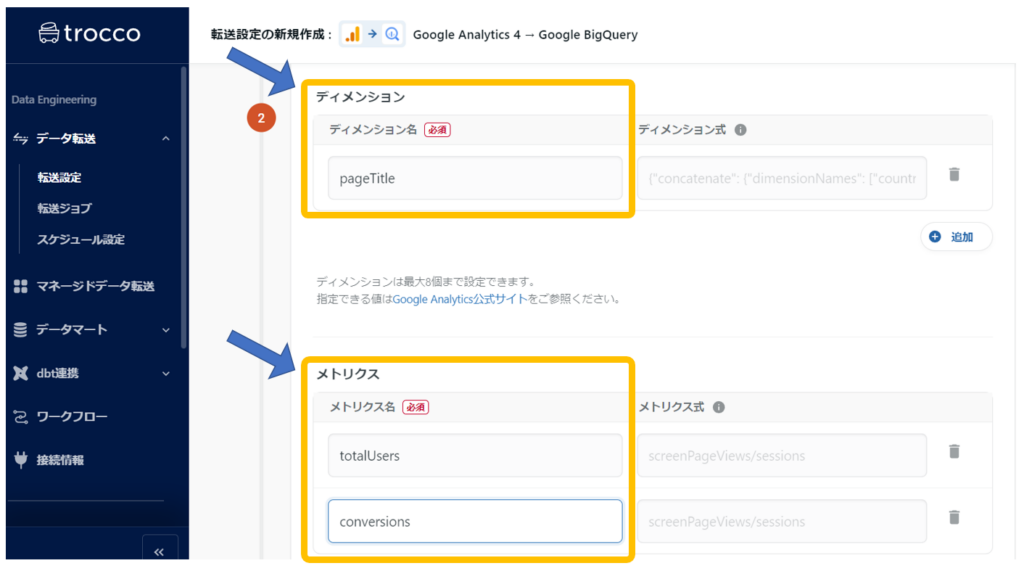Screen dimensions: 1024x571
Task: Click the Google Analytics 4 source icon
Action: 352,34
